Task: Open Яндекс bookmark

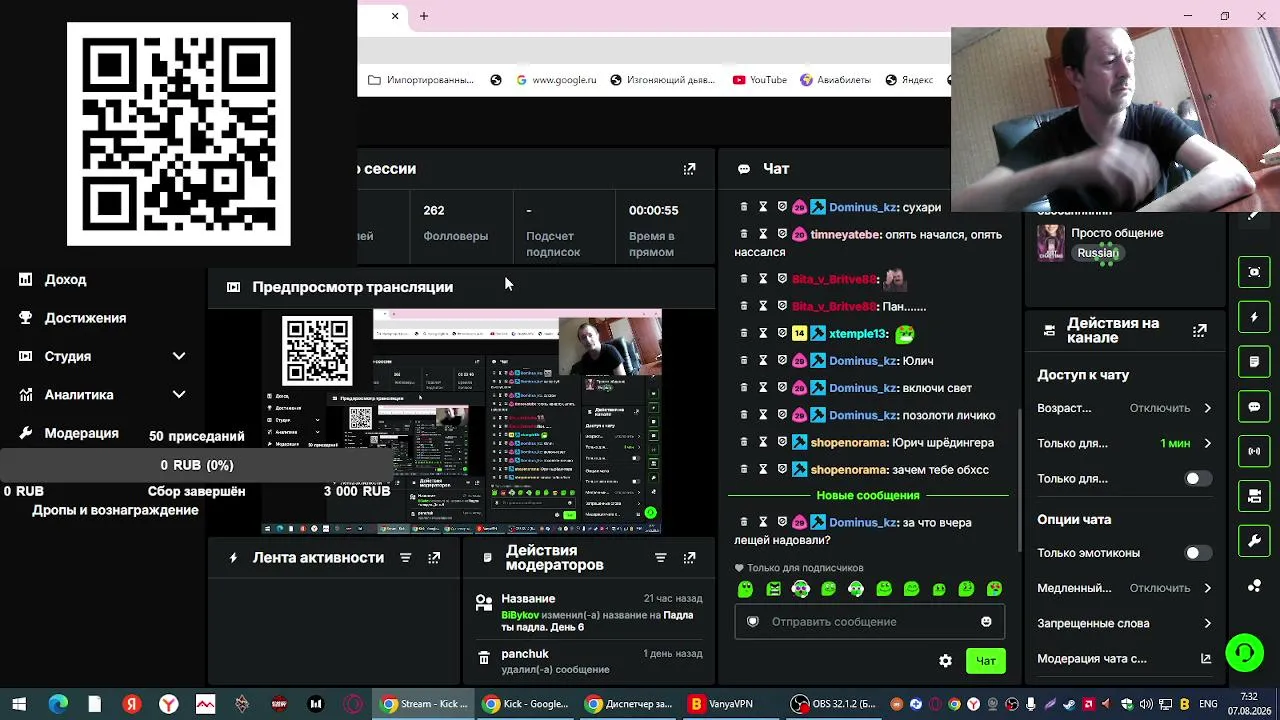Action: pyautogui.click(x=908, y=80)
